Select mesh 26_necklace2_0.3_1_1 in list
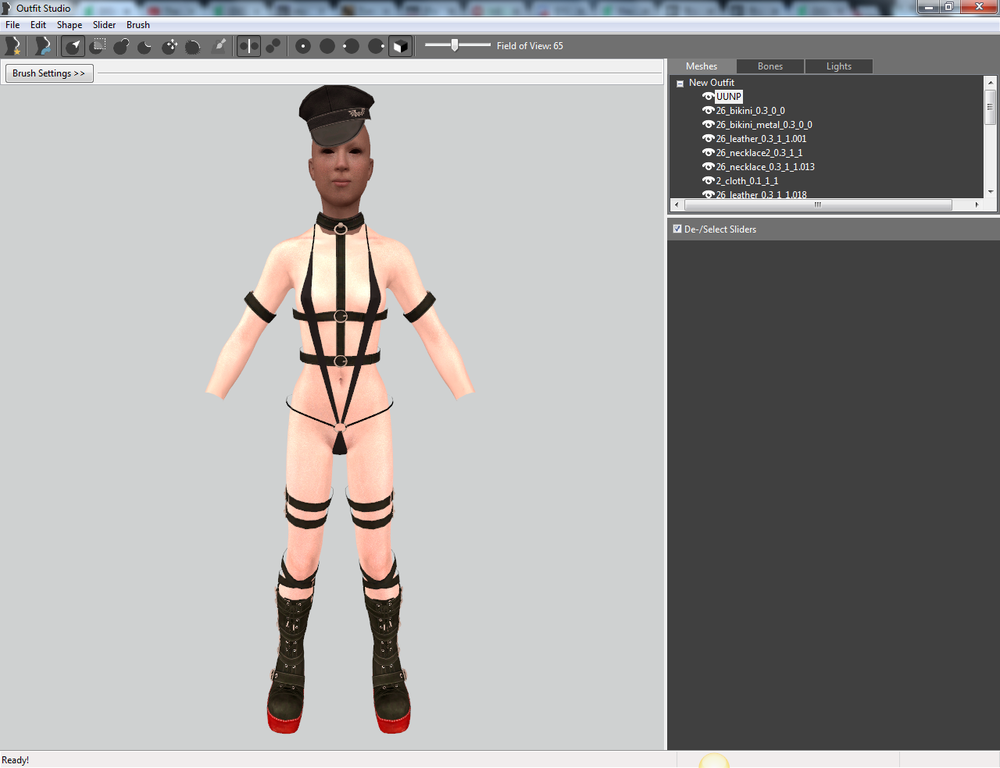 [759, 153]
